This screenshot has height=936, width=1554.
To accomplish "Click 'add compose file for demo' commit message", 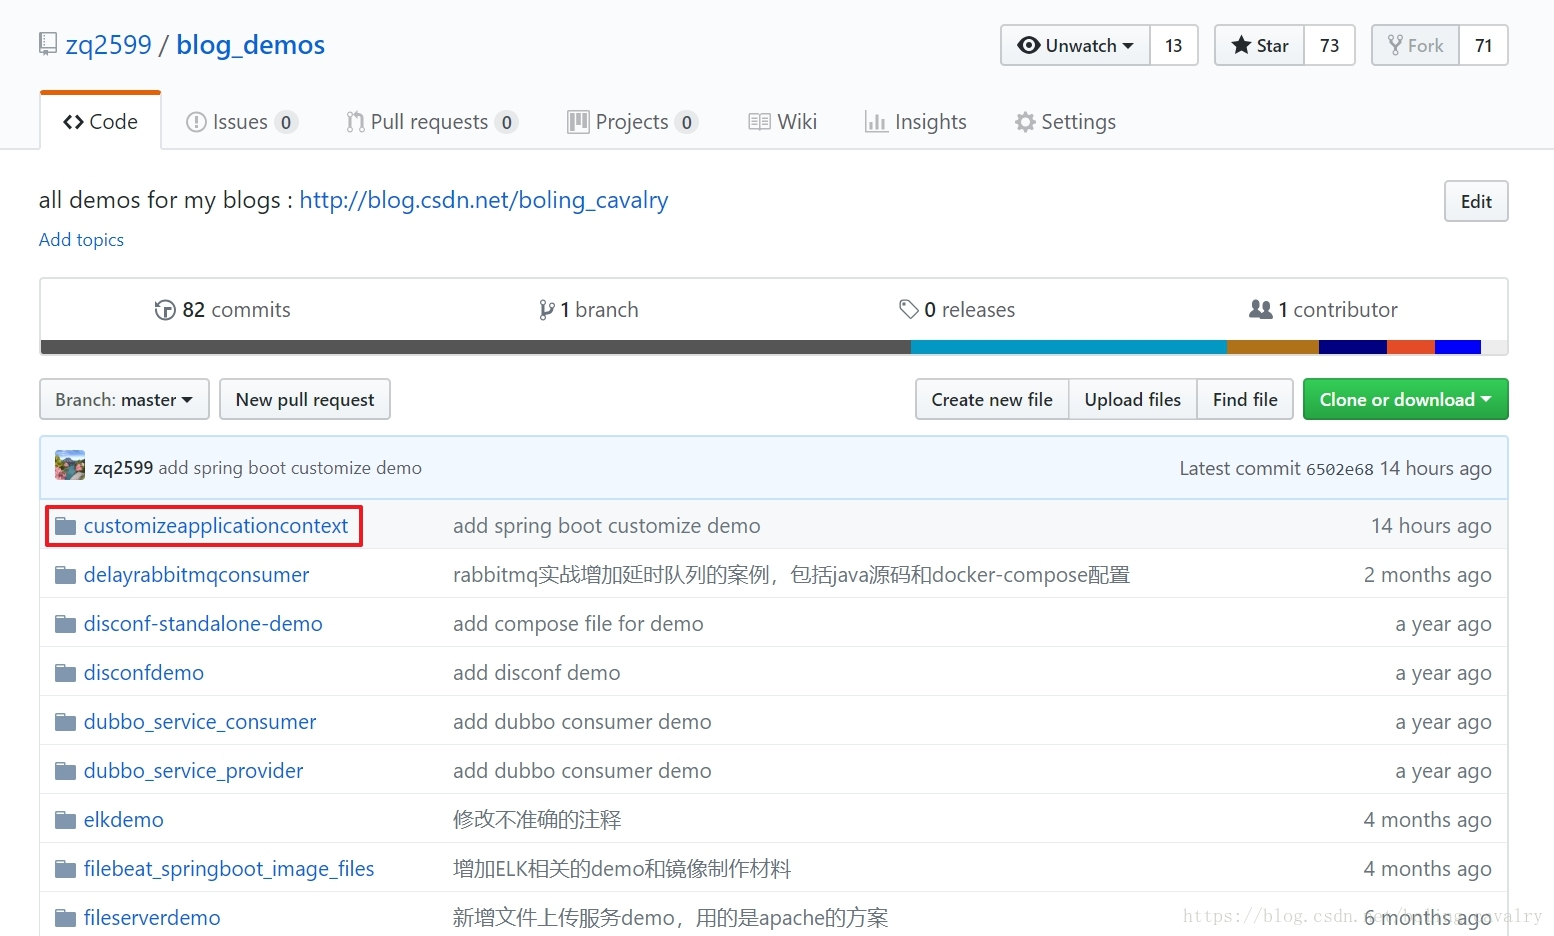I will 578,624.
